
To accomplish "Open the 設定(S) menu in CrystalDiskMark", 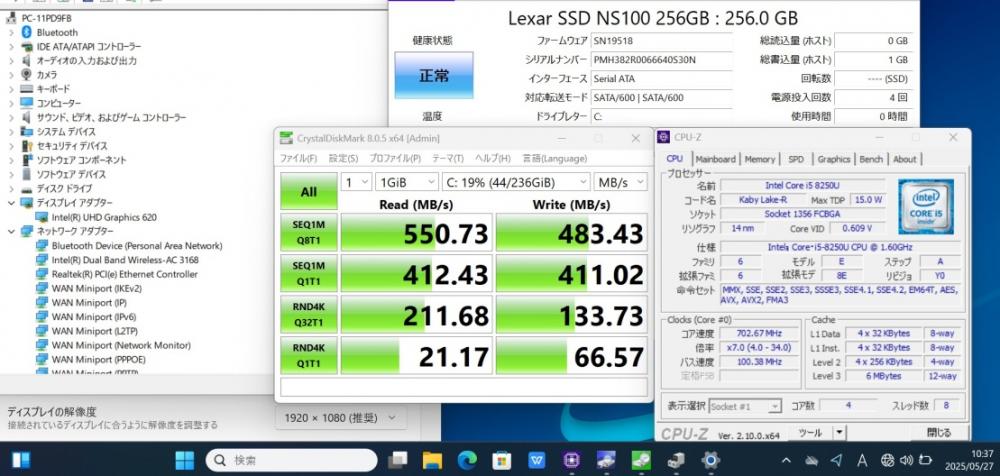I will [x=343, y=158].
